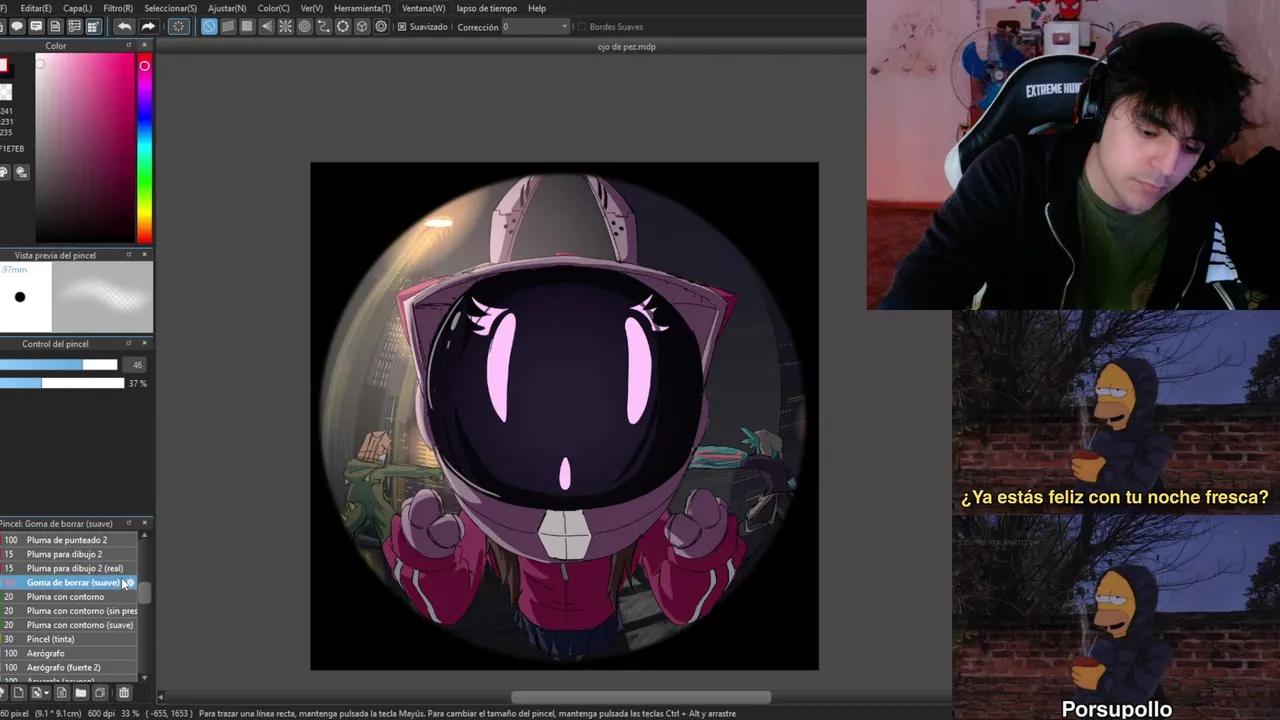Open the Capa(L) menu
The height and width of the screenshot is (720, 1280).
[x=77, y=8]
